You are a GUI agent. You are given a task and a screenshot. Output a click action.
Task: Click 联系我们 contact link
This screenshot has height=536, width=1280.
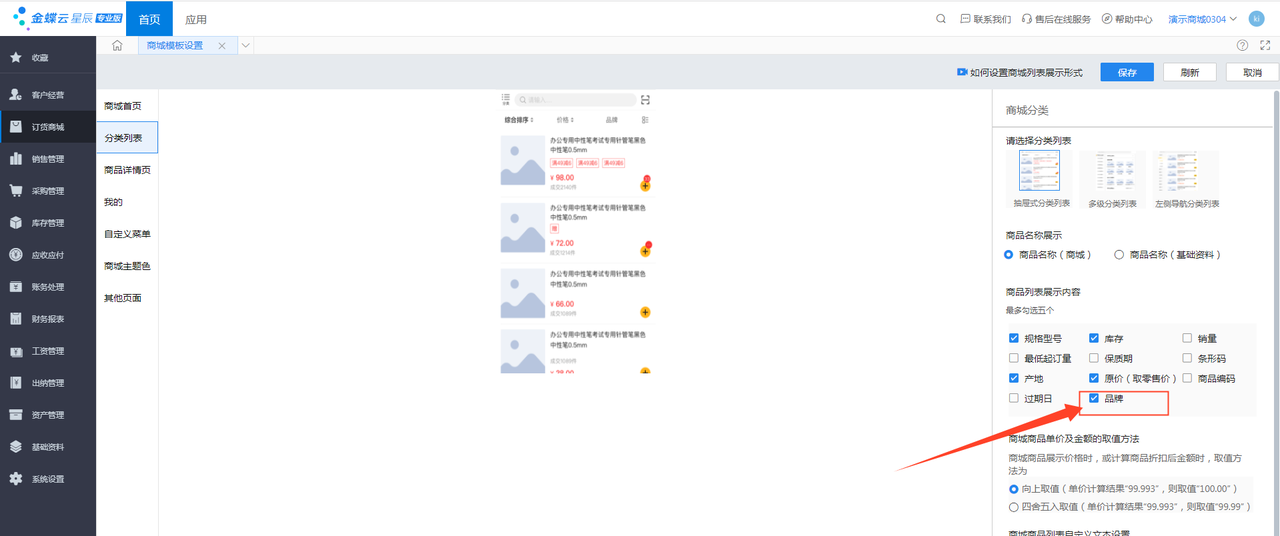pyautogui.click(x=985, y=19)
